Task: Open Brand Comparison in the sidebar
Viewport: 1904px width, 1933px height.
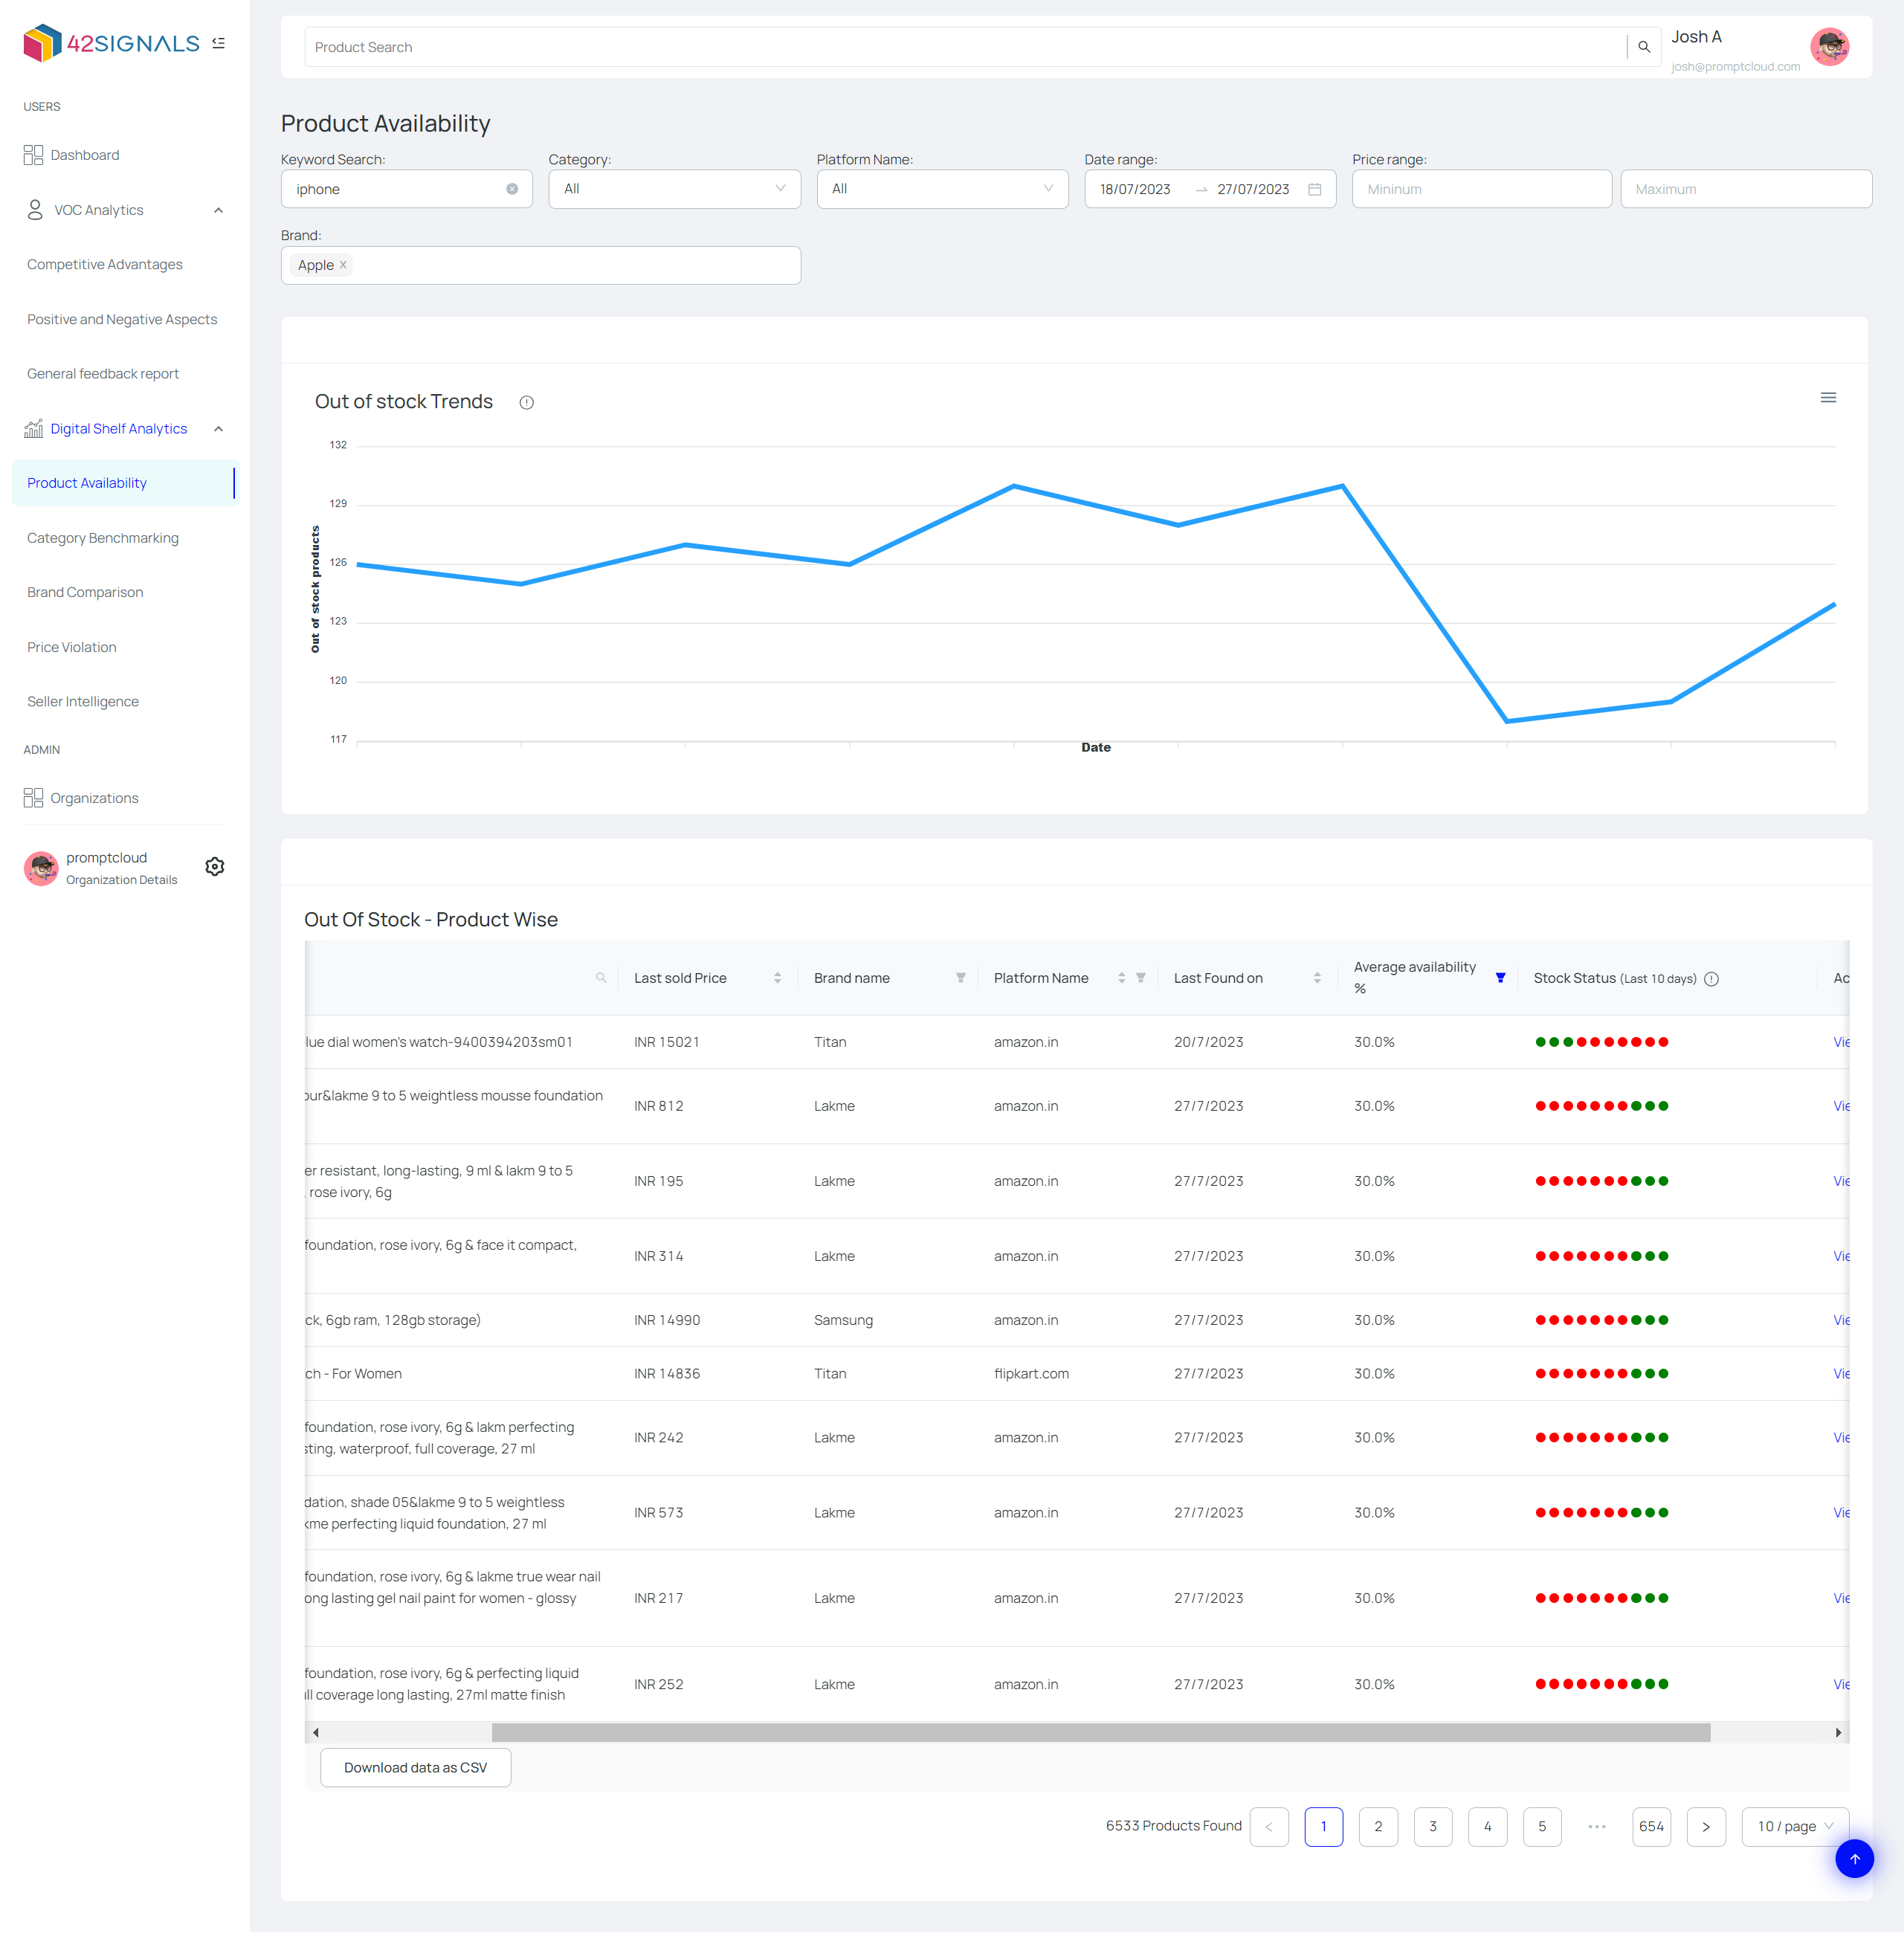Action: (85, 592)
